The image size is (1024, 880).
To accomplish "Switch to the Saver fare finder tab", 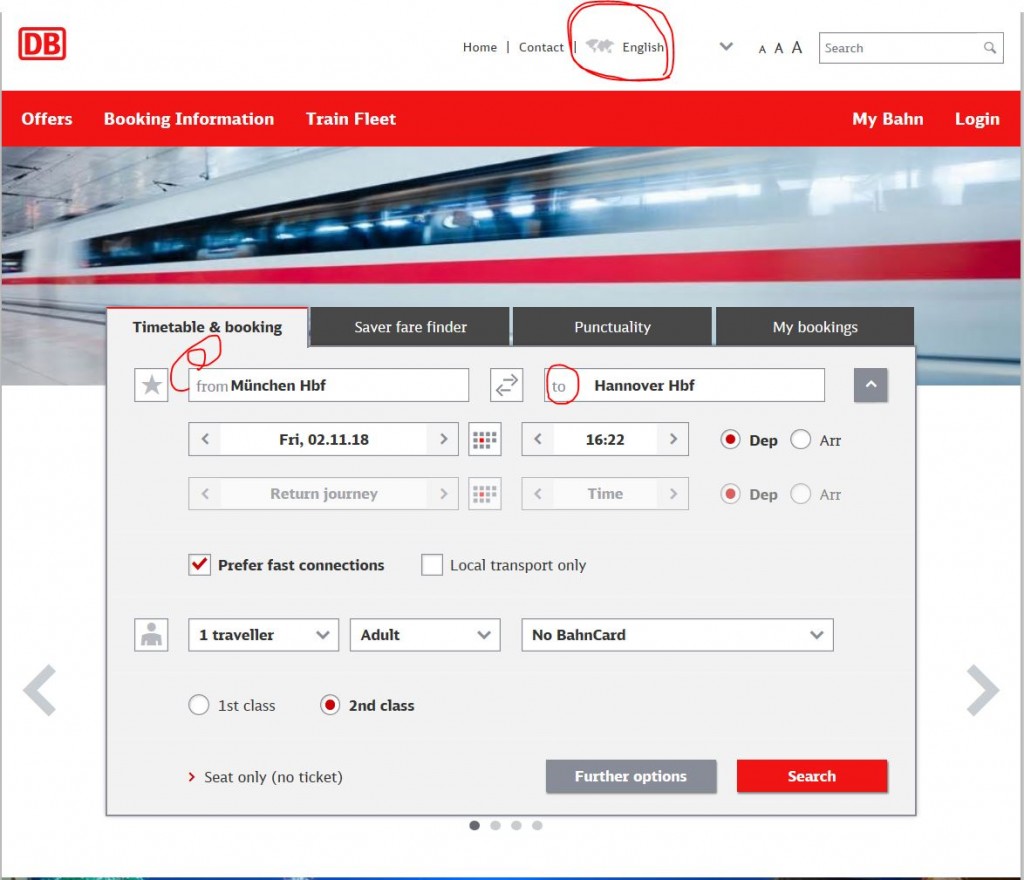I will point(410,327).
